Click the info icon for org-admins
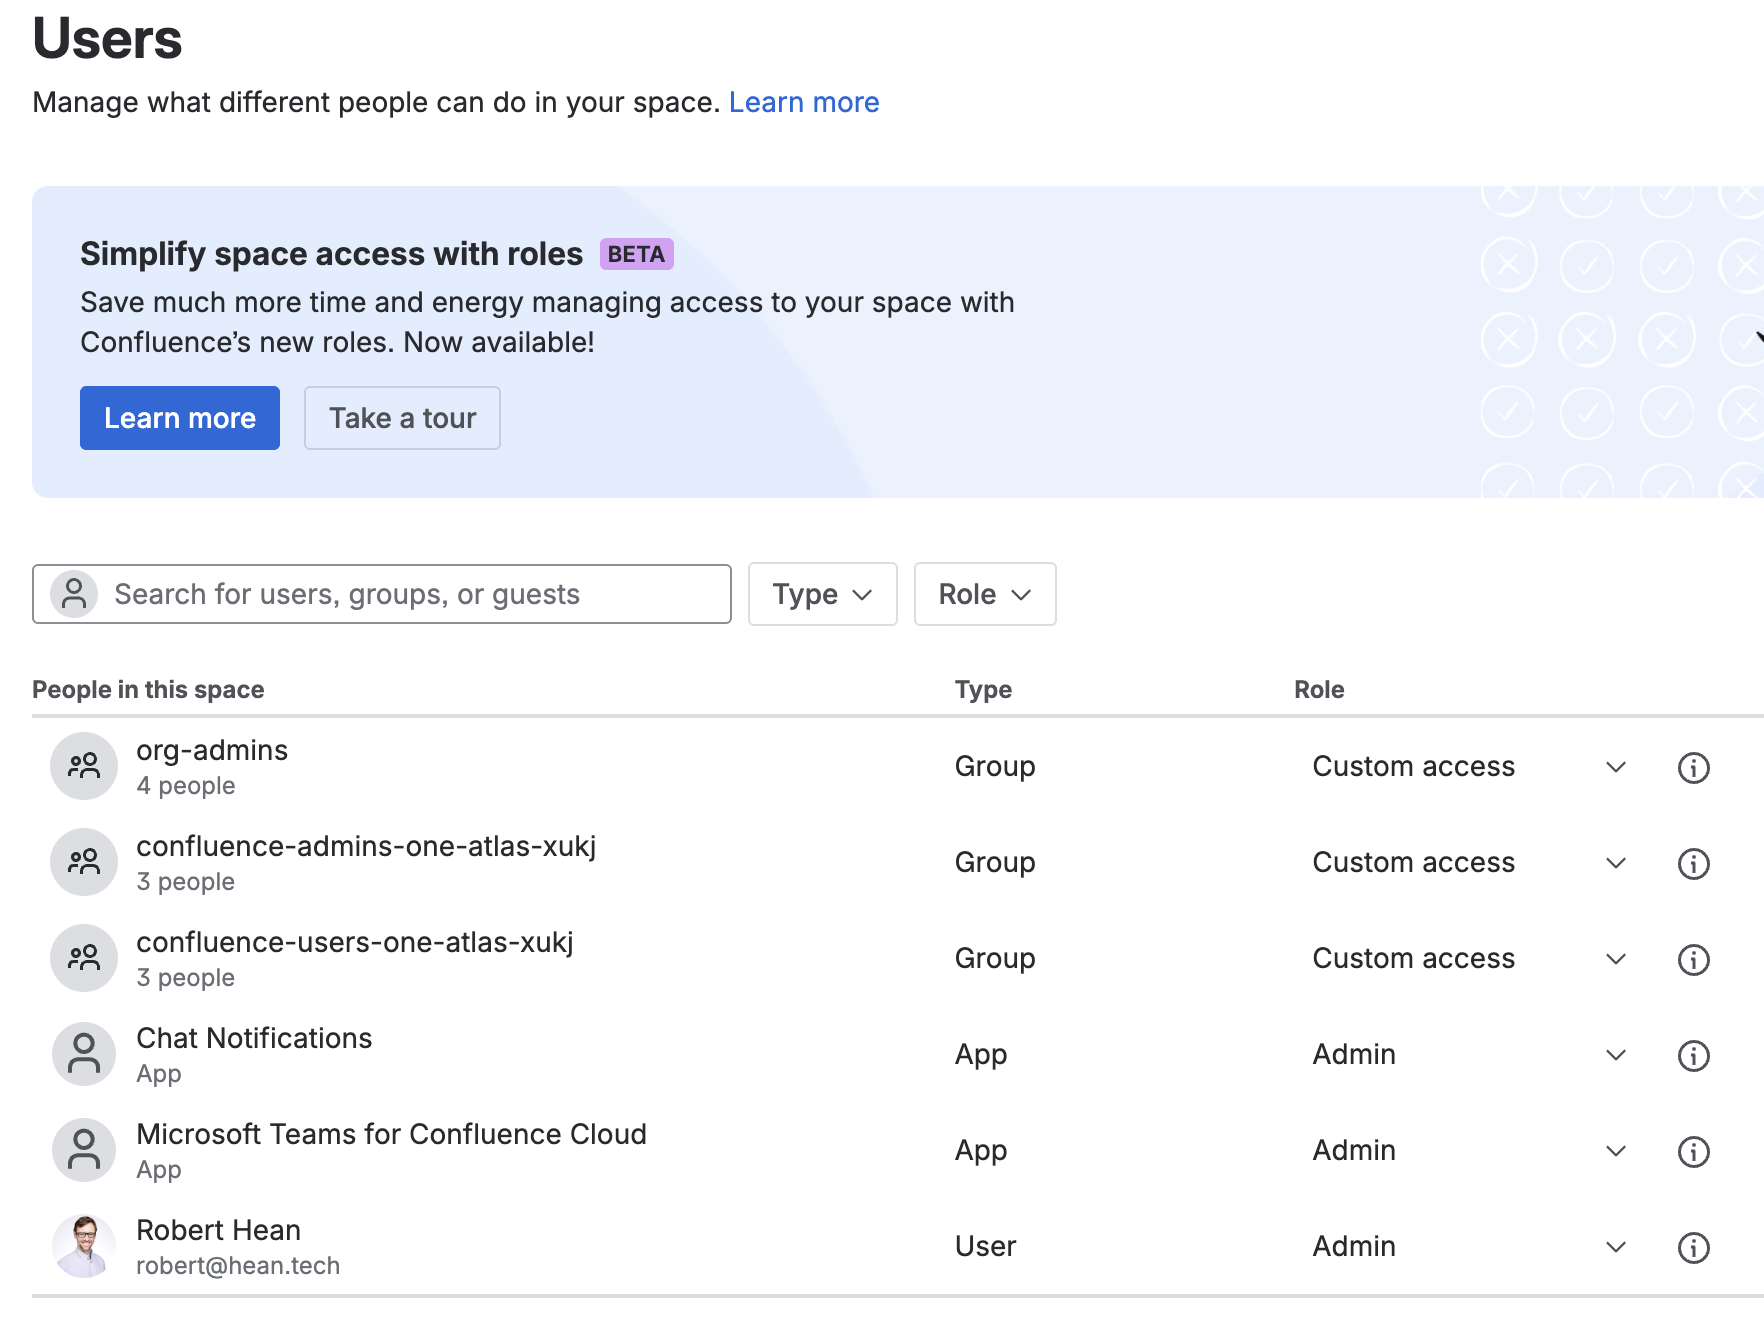 (x=1692, y=768)
